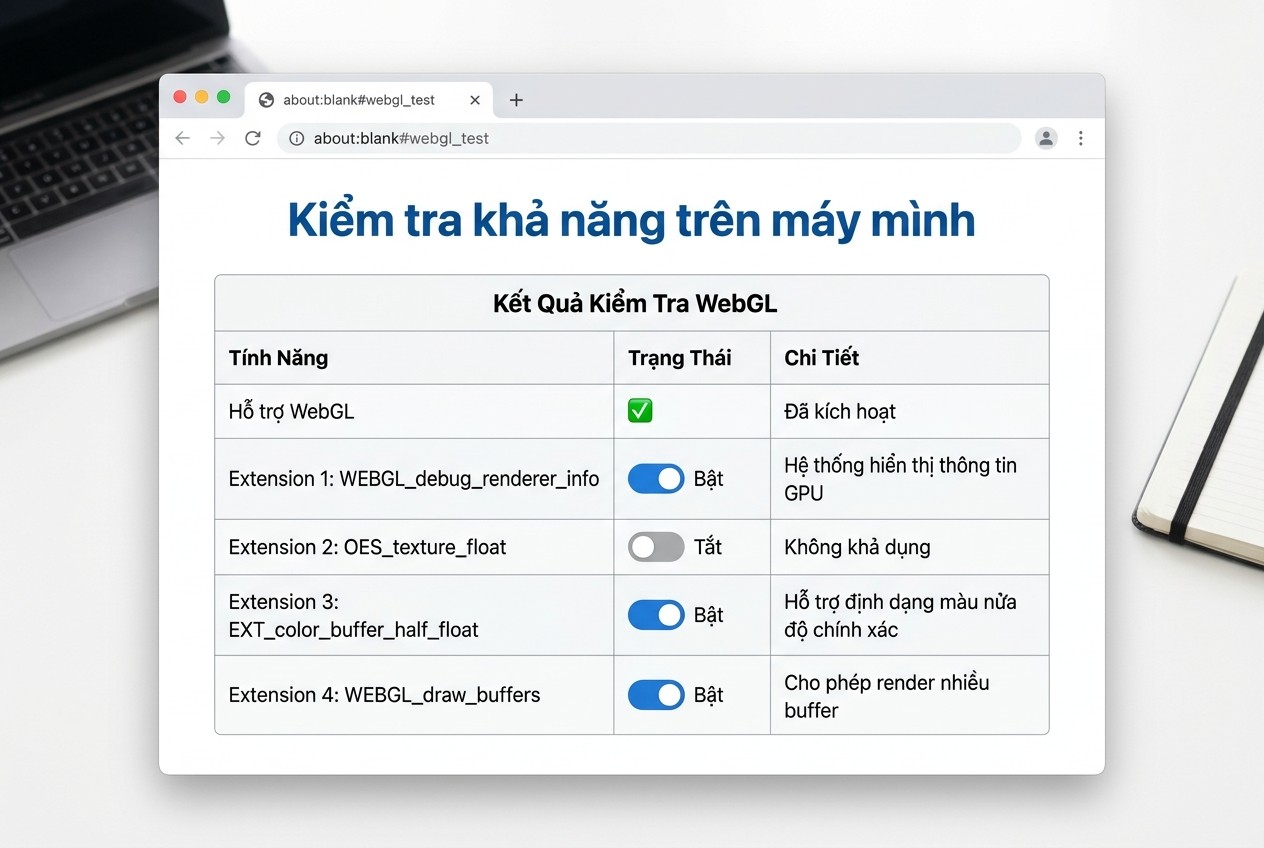Viewport: 1264px width, 848px height.
Task: Focus the address bar URL field
Action: pyautogui.click(x=649, y=138)
